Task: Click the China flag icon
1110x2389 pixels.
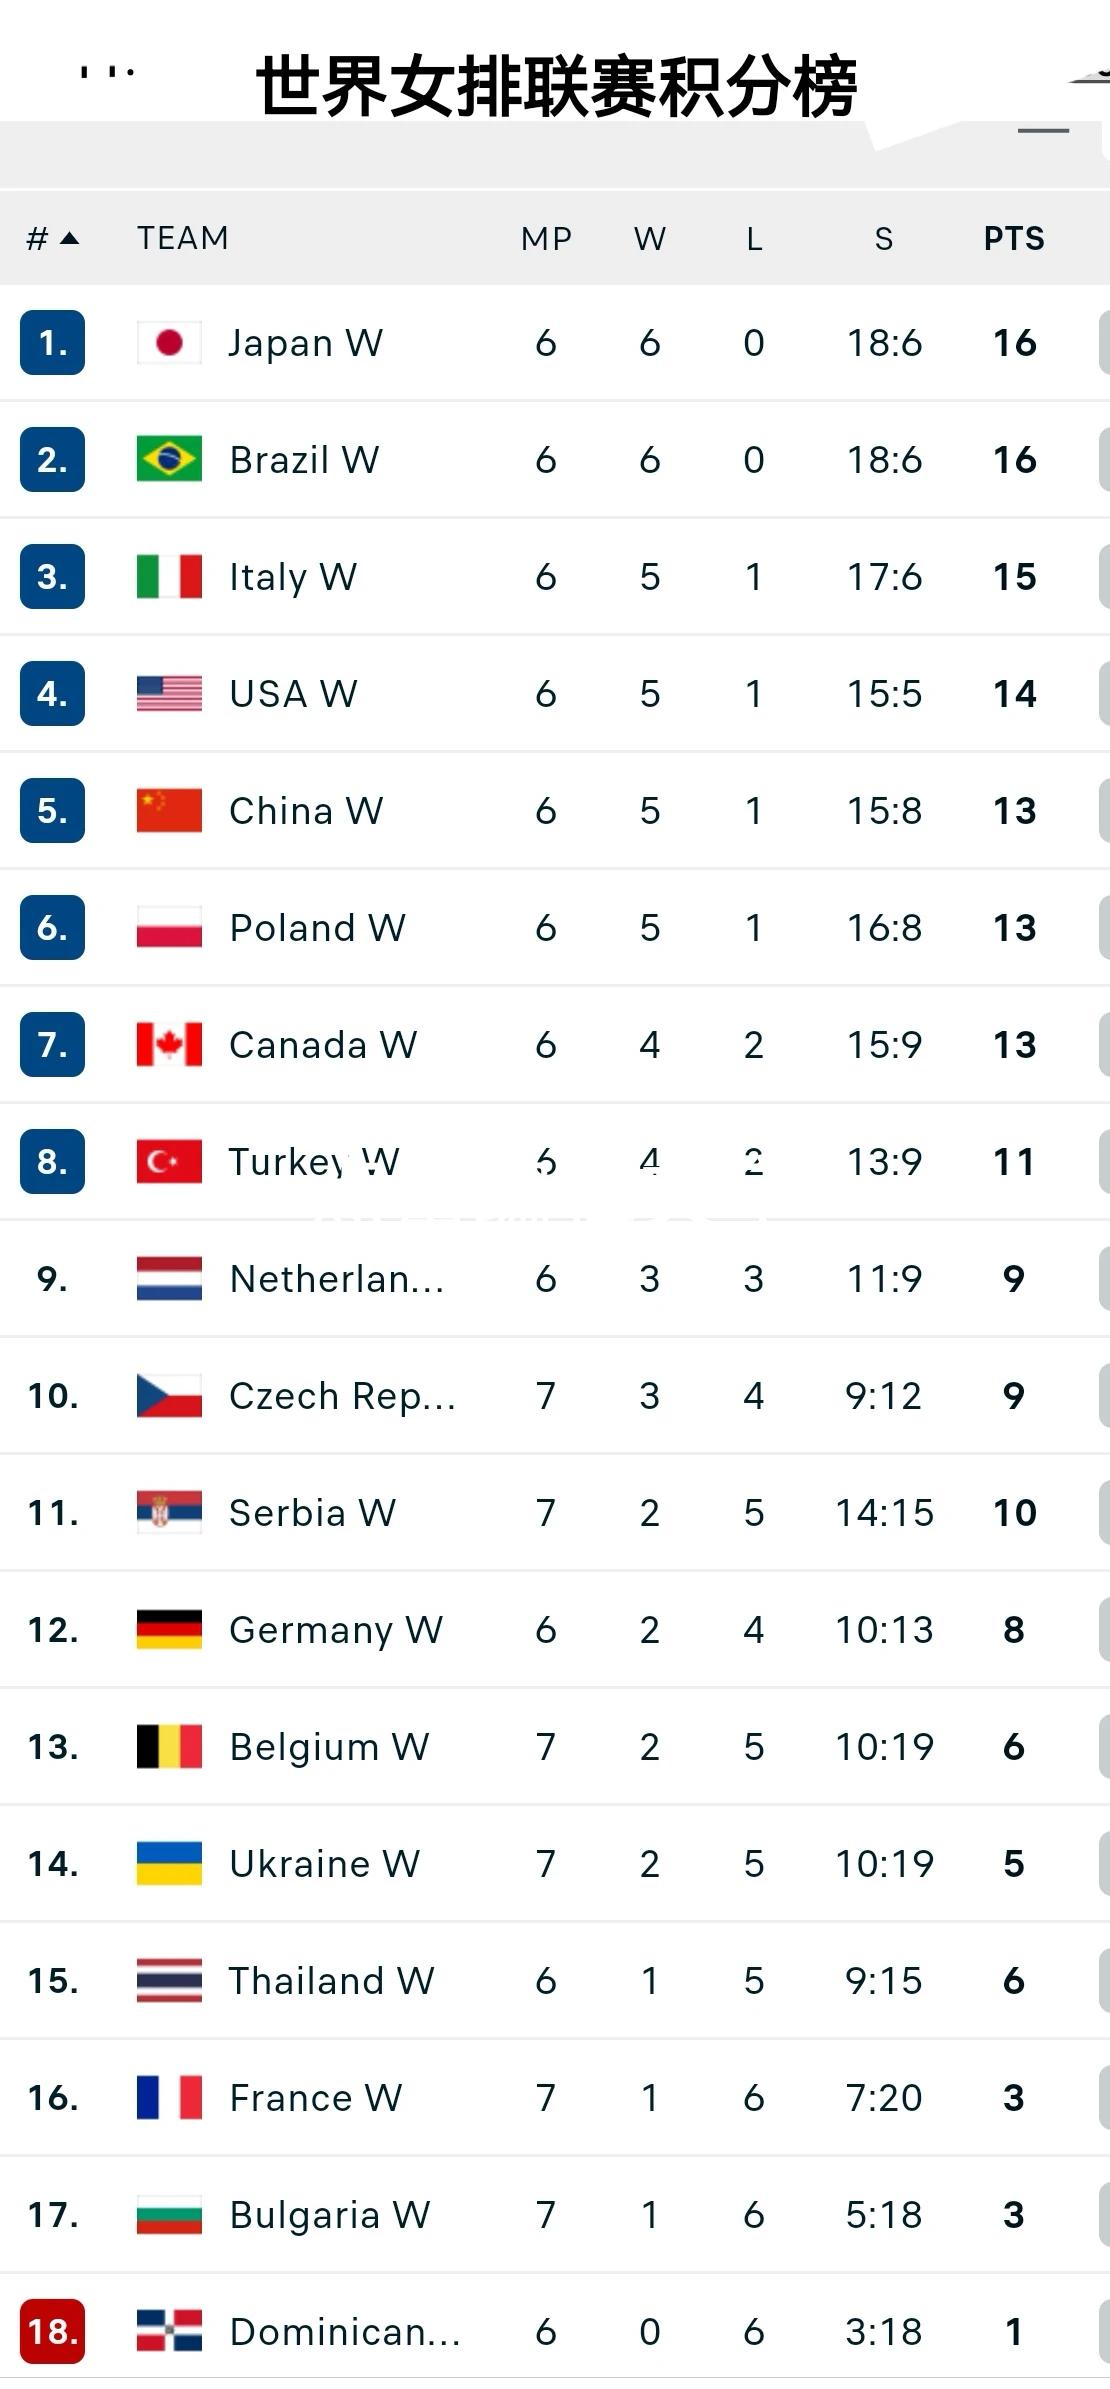Action: tap(169, 811)
